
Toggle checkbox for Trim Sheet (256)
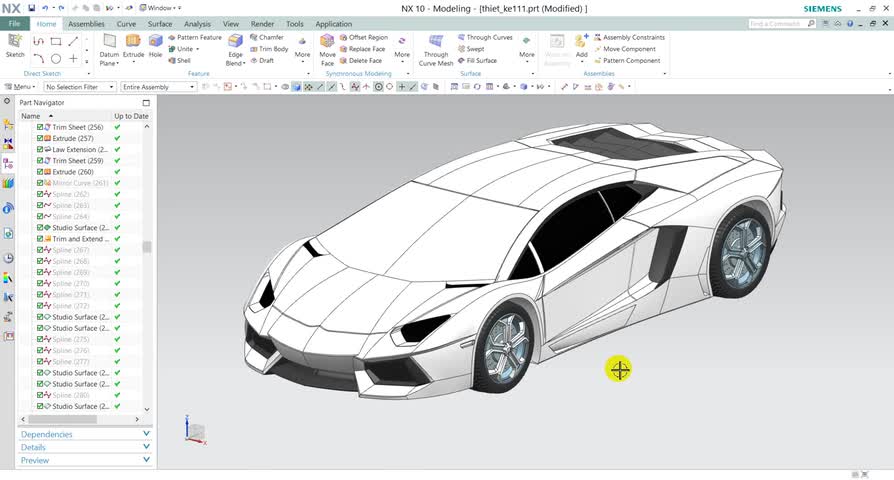pyautogui.click(x=40, y=127)
